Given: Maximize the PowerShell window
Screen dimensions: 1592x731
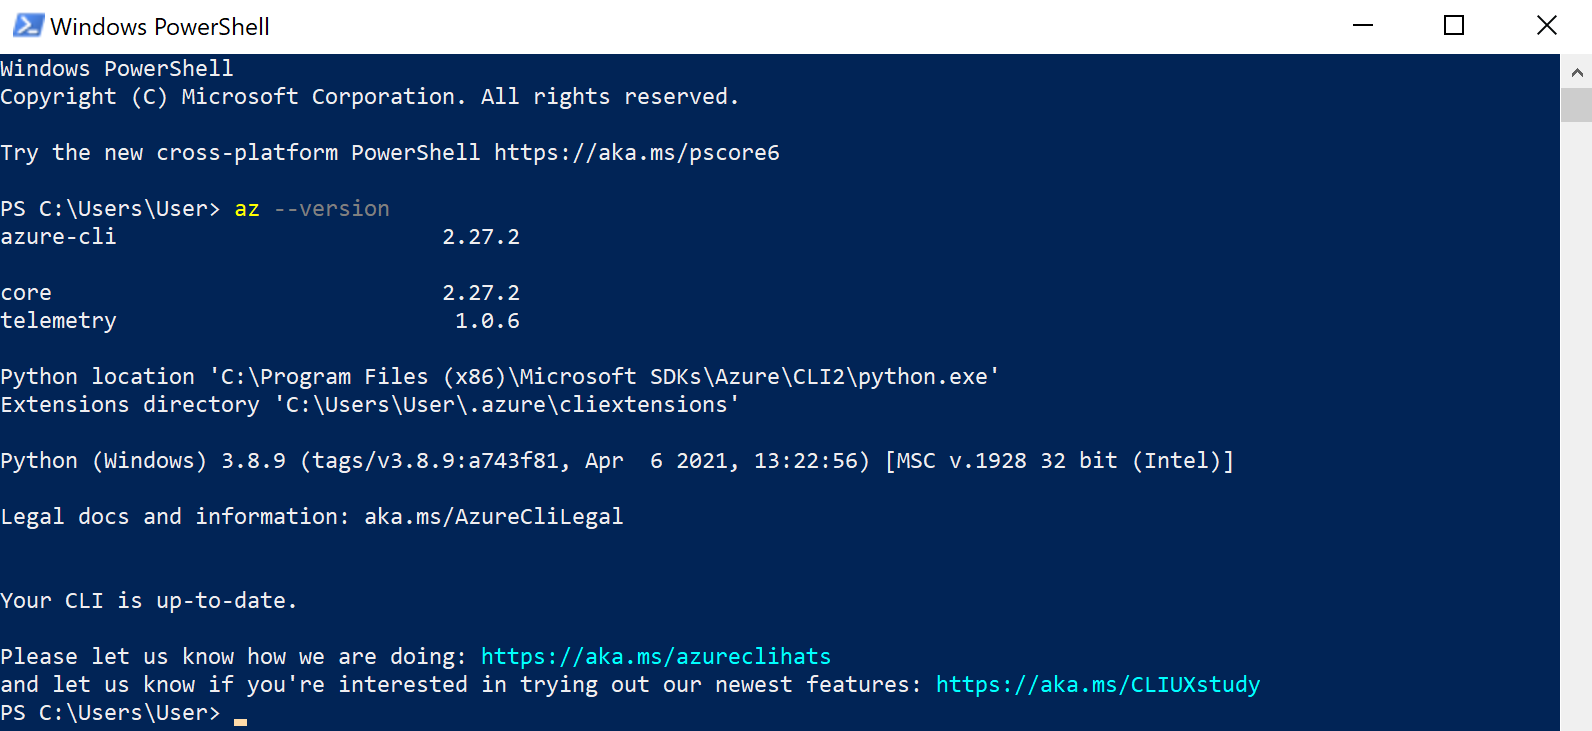Looking at the screenshot, I should 1454,25.
